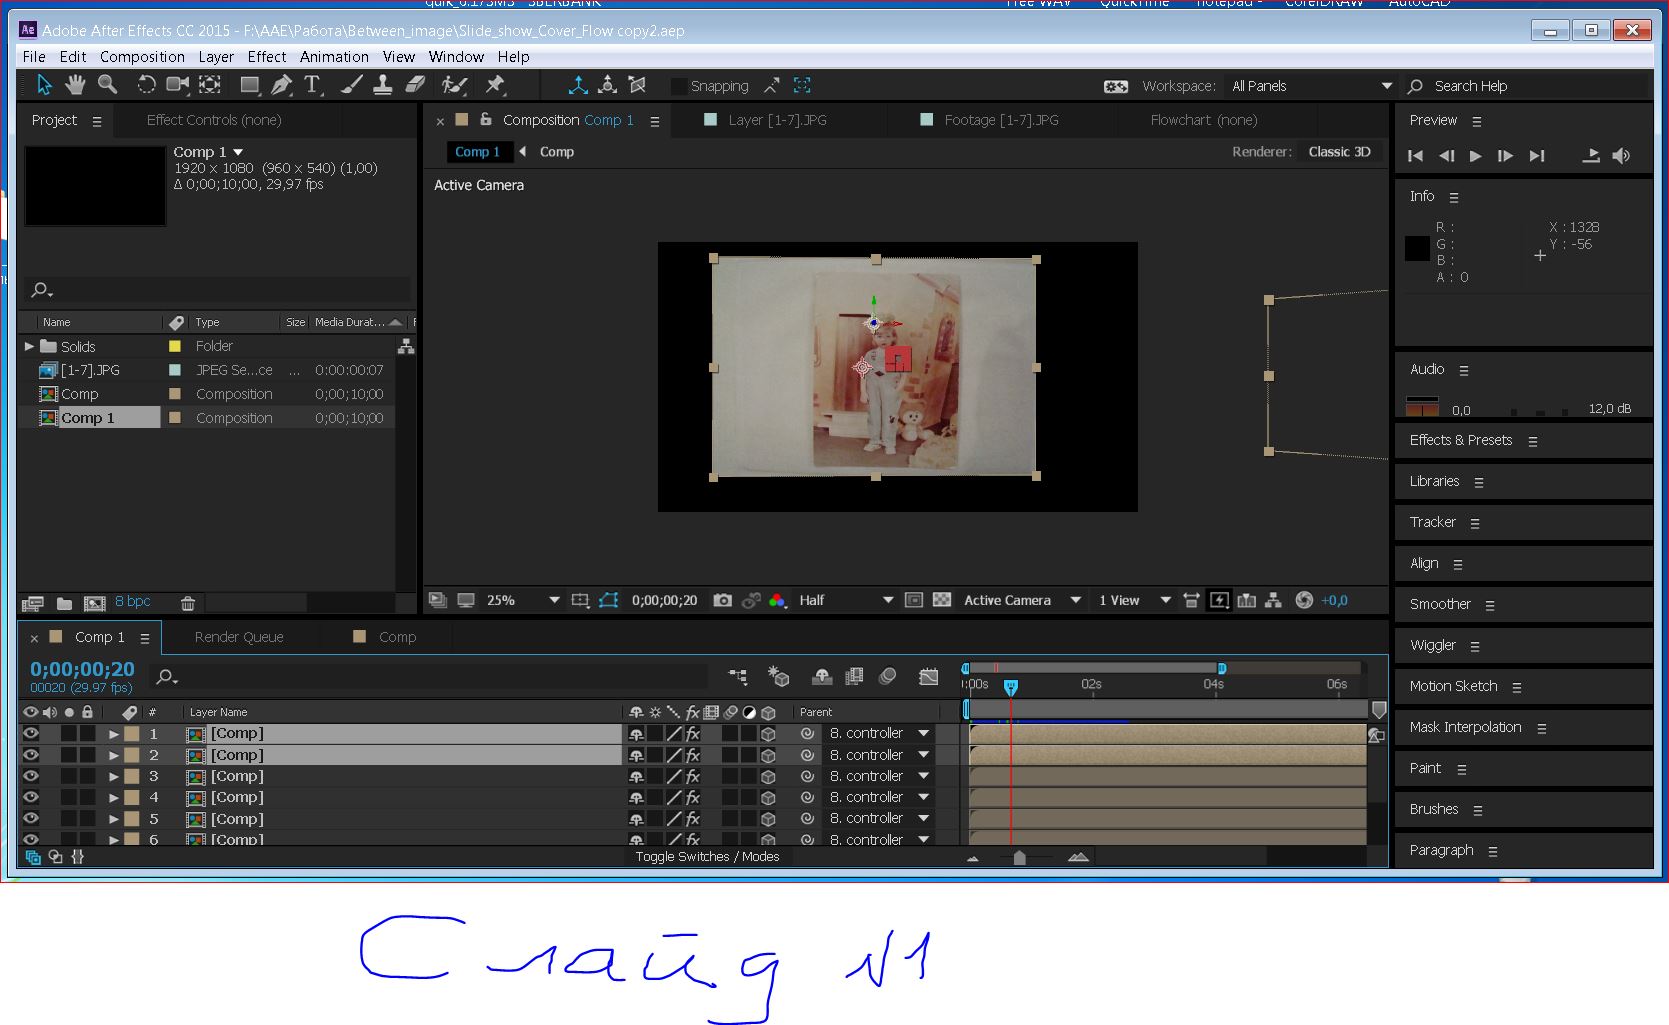Image resolution: width=1669 pixels, height=1025 pixels.
Task: Toggle the 3D layer switch for layer 1
Action: (768, 733)
